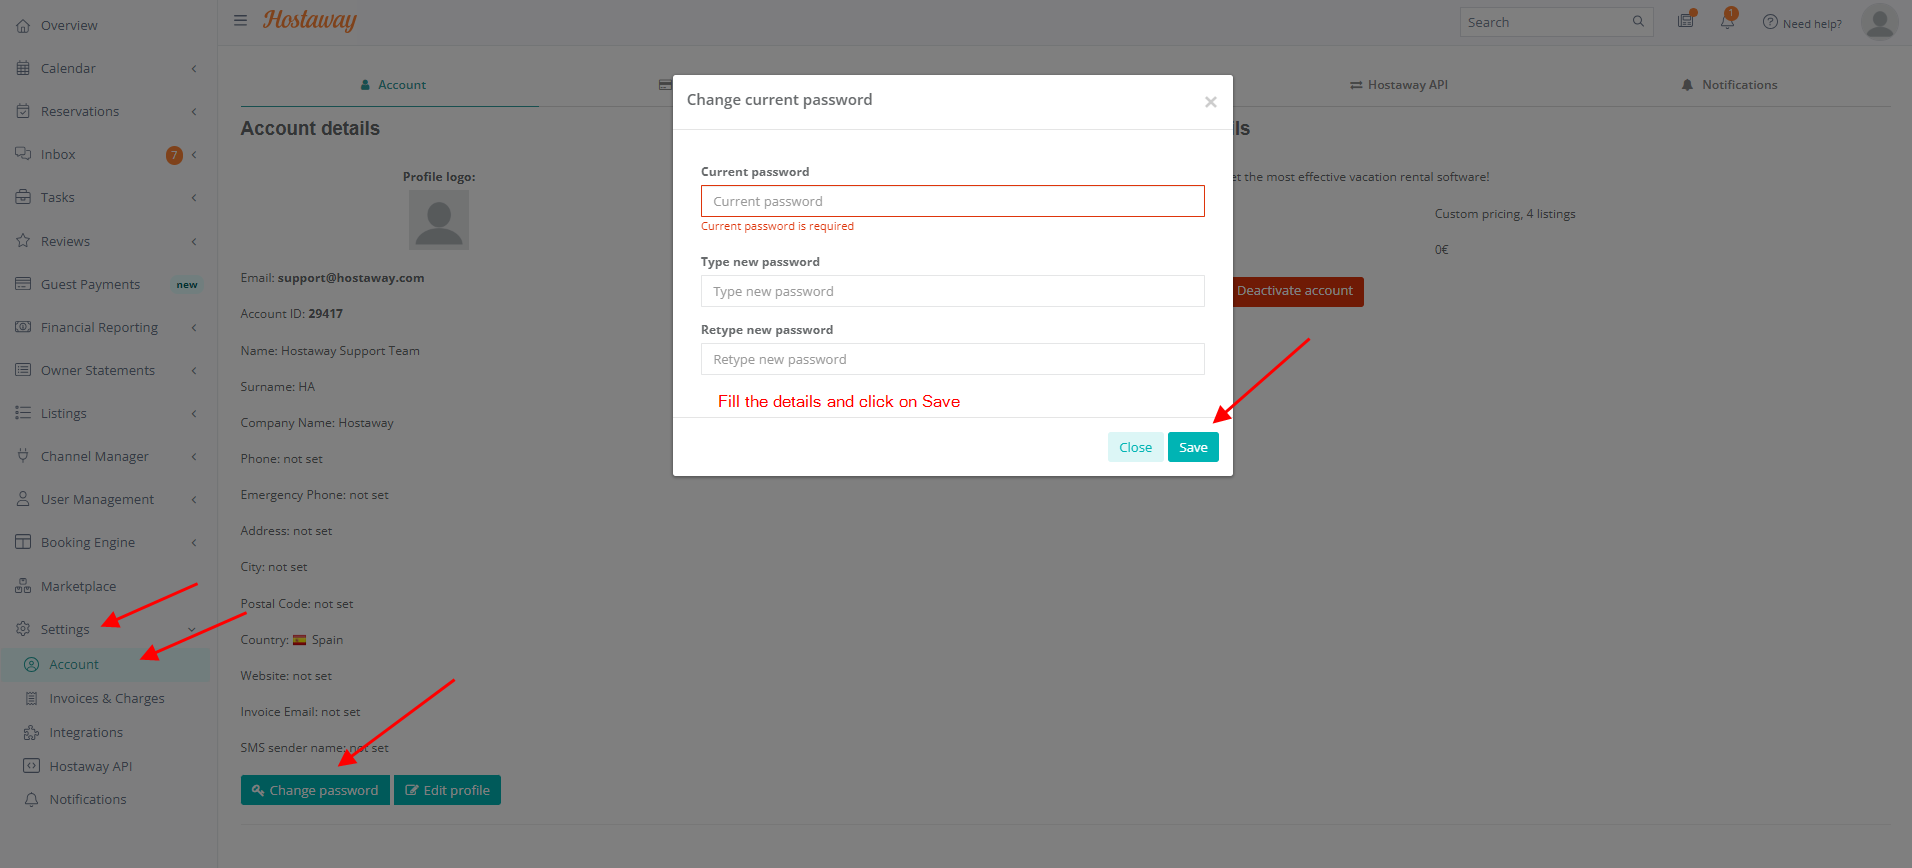Close the password dialog with X
Viewport: 1912px width, 868px height.
coord(1210,102)
